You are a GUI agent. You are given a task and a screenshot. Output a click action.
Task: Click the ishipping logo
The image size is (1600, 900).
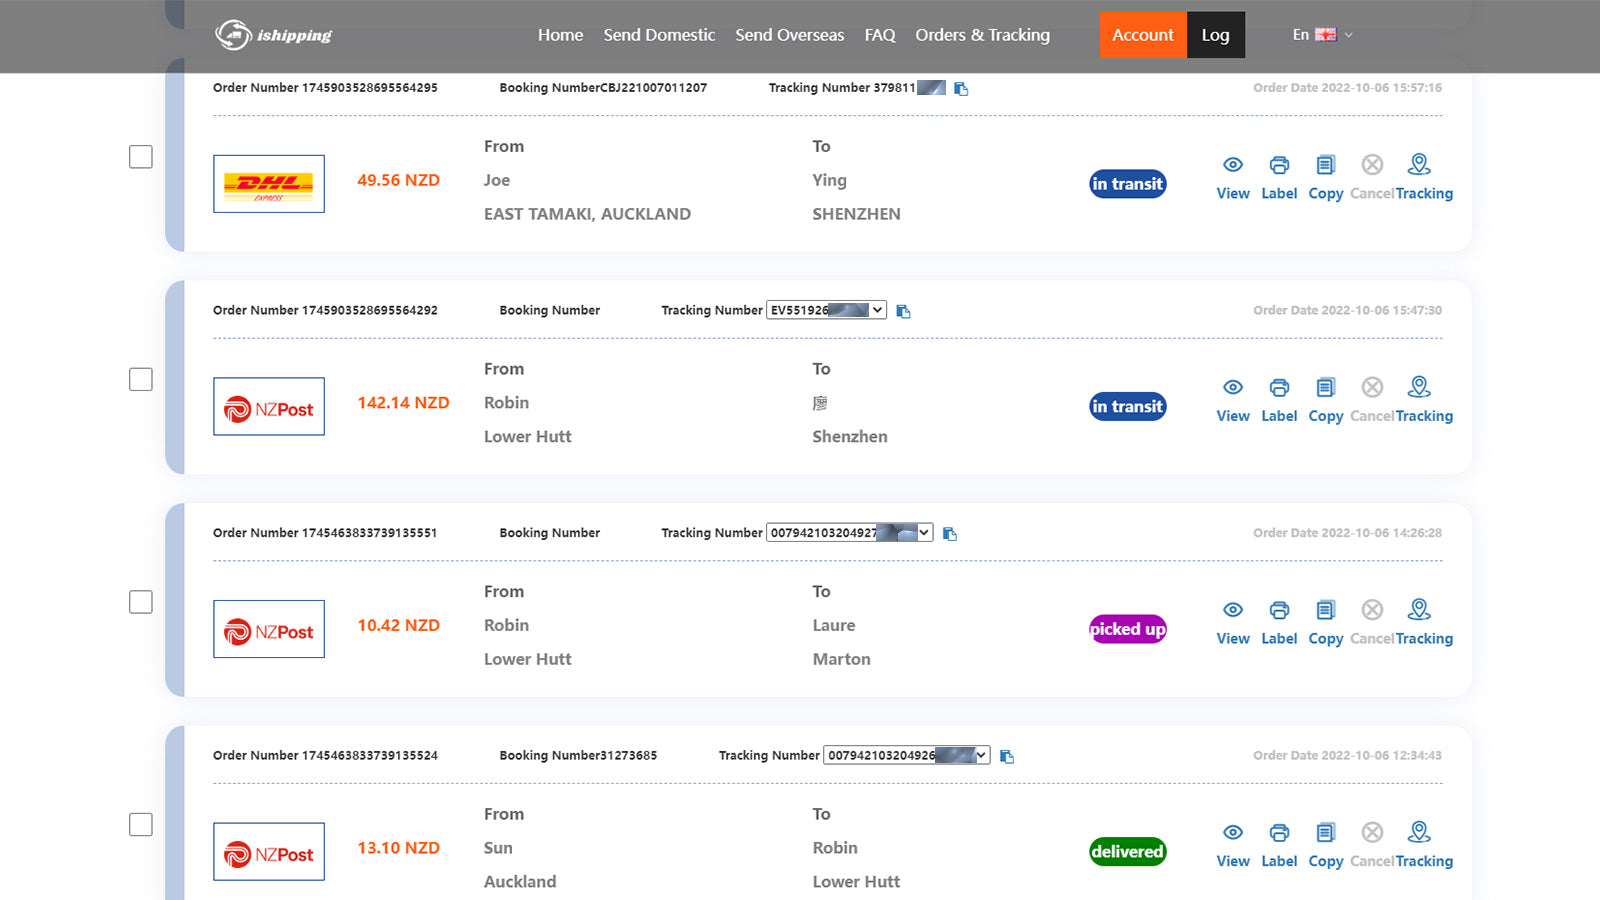tap(273, 35)
